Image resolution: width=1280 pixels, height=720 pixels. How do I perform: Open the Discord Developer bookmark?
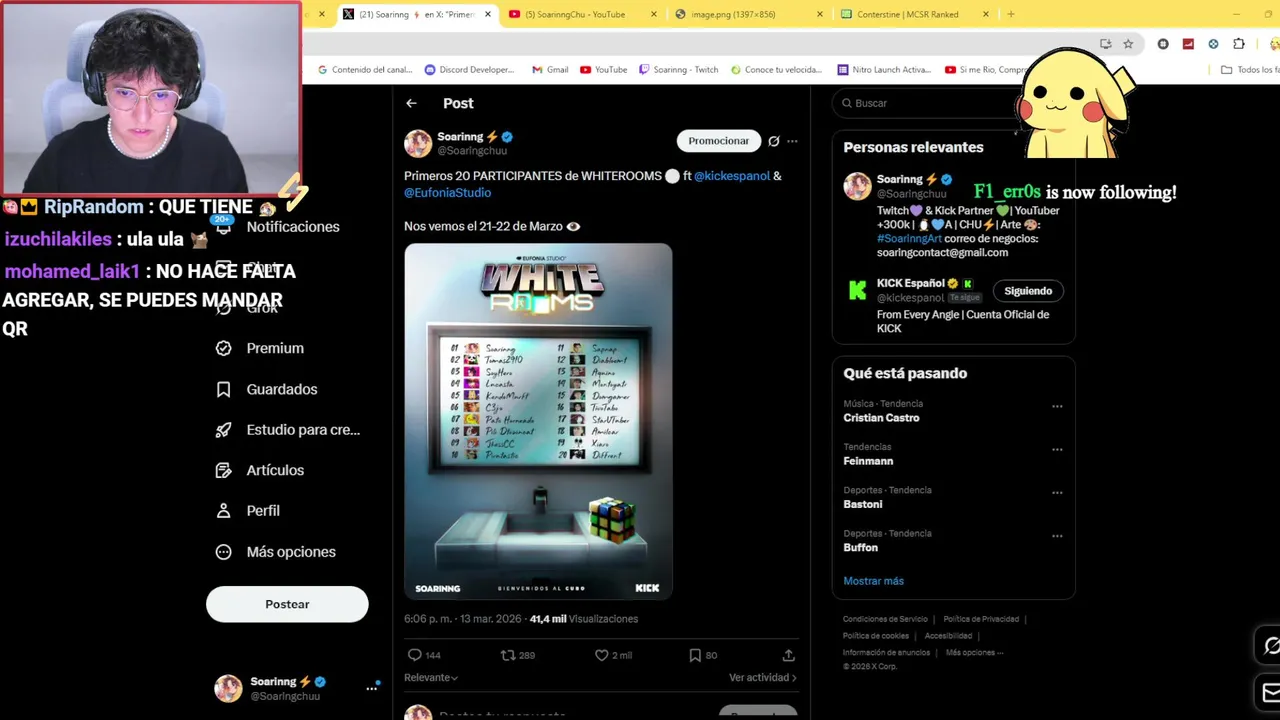[470, 70]
